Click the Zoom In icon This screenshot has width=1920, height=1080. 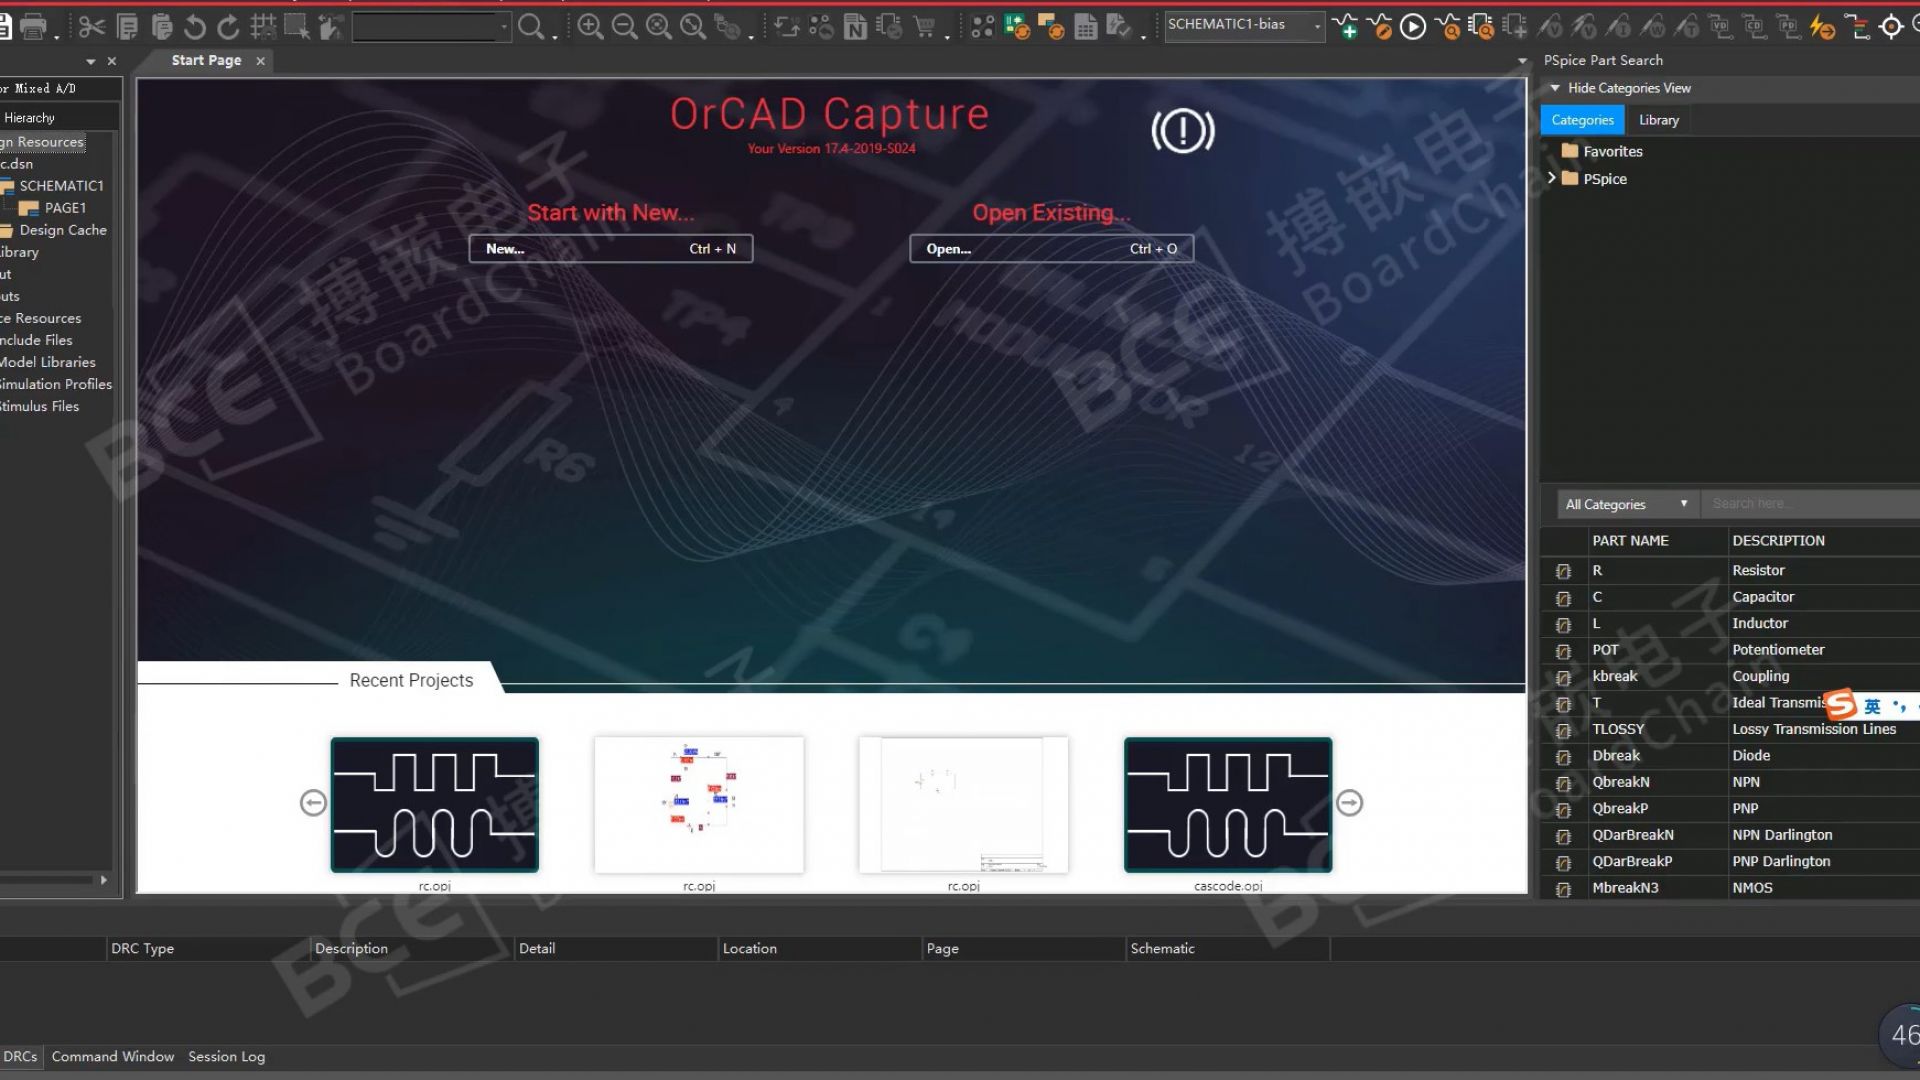point(590,27)
